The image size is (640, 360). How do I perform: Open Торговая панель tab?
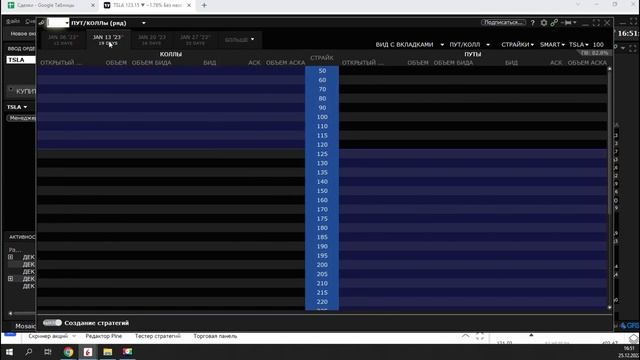(215, 336)
